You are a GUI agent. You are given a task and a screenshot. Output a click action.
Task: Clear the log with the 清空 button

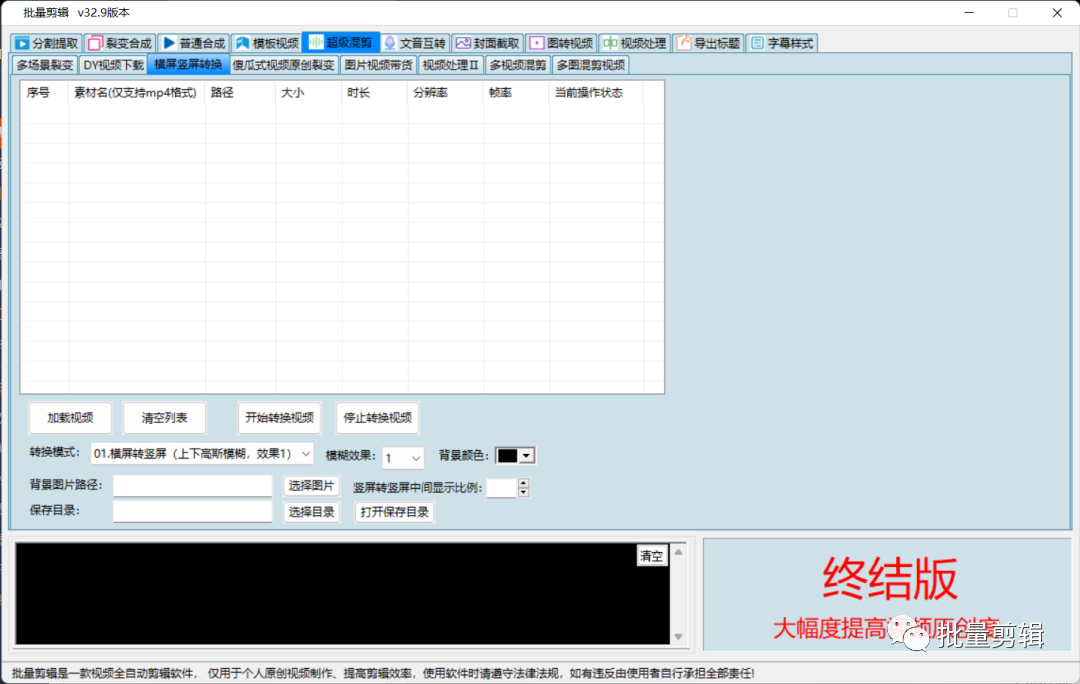(652, 556)
